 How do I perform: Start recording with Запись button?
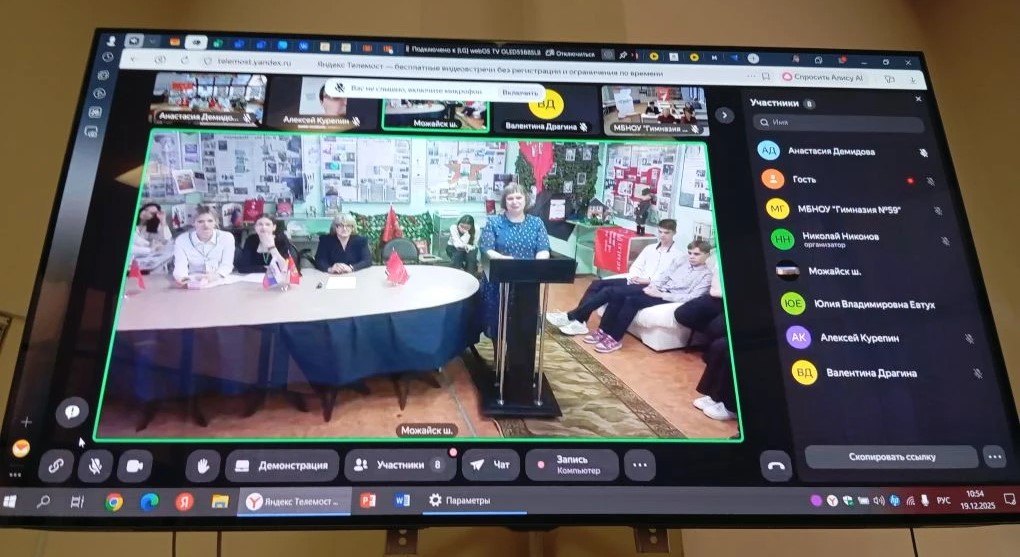click(571, 465)
